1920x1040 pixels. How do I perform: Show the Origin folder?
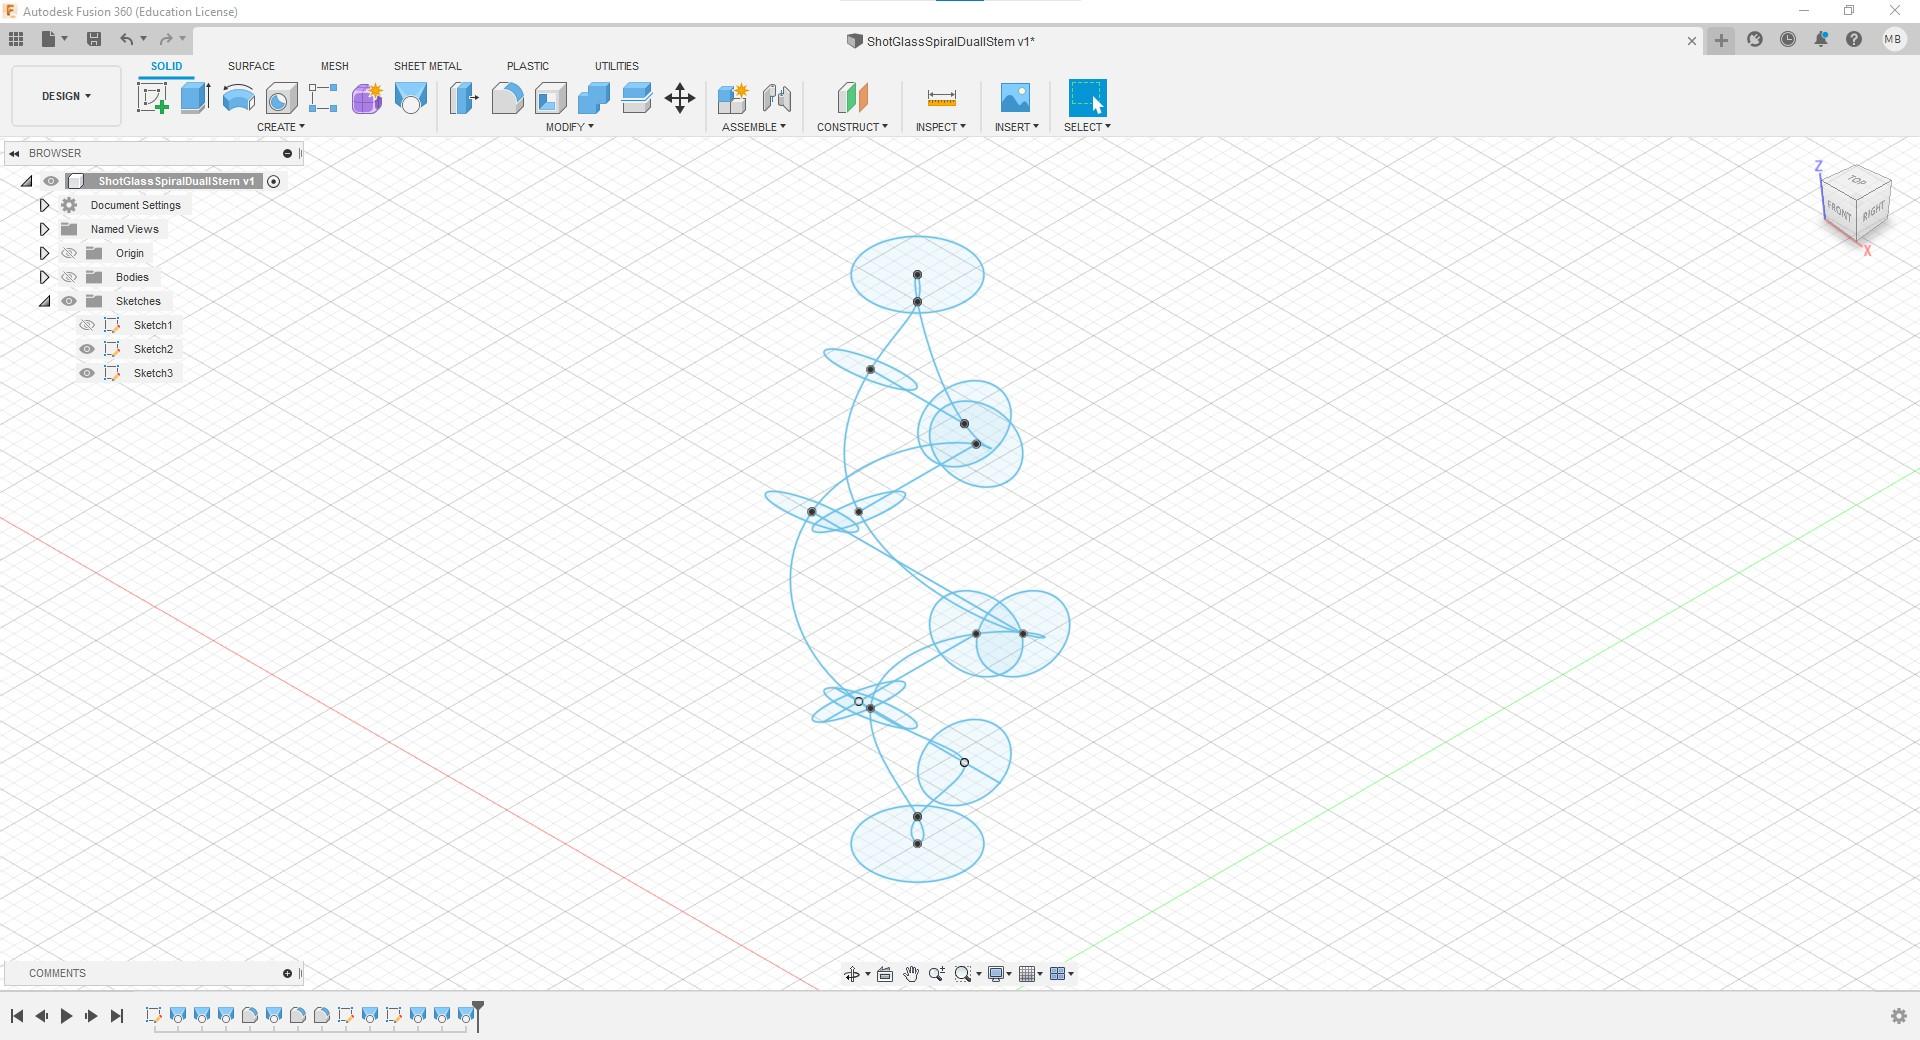69,253
